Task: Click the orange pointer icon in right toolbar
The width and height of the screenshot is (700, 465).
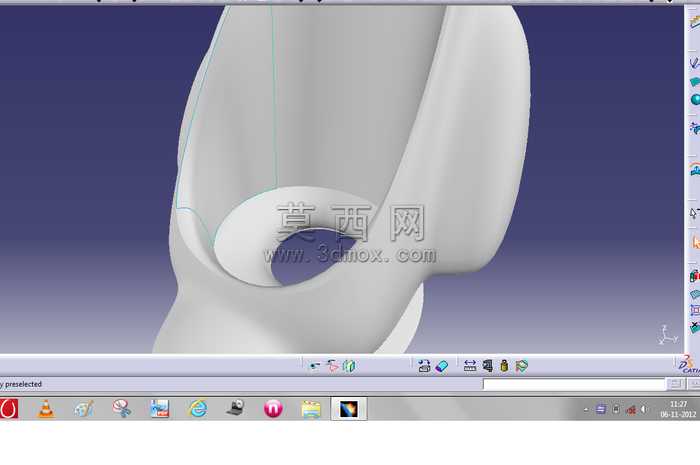Action: pos(696,242)
